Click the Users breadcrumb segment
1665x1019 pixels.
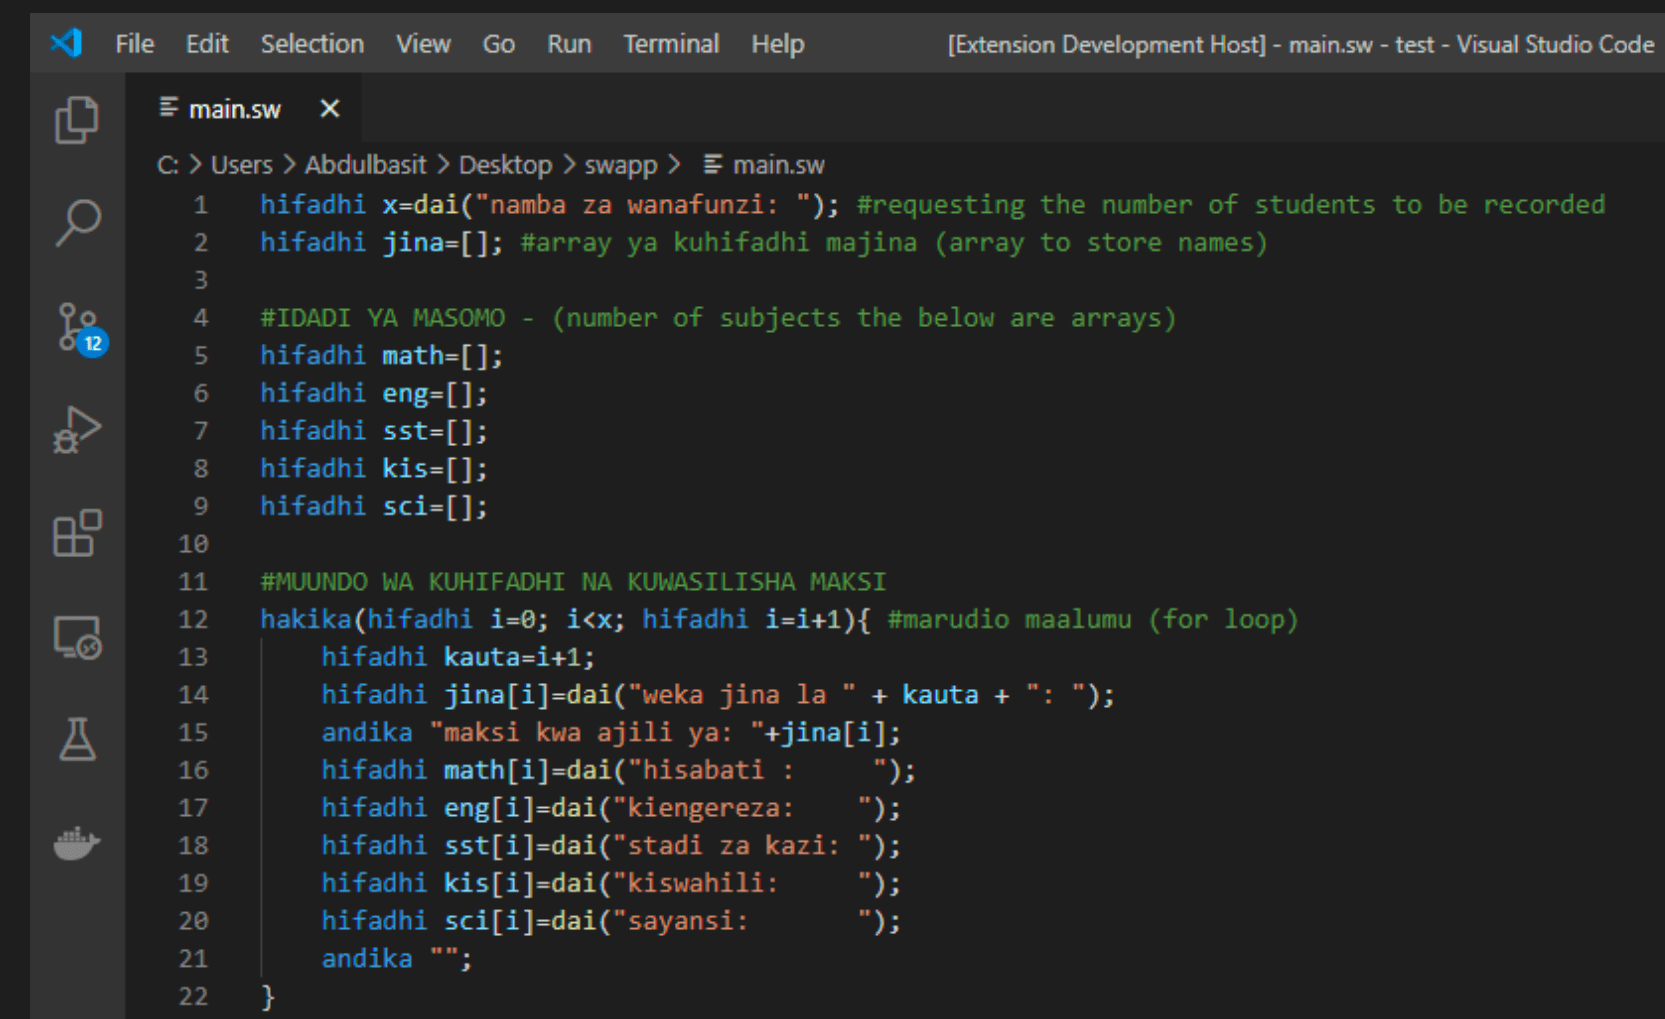pos(241,165)
